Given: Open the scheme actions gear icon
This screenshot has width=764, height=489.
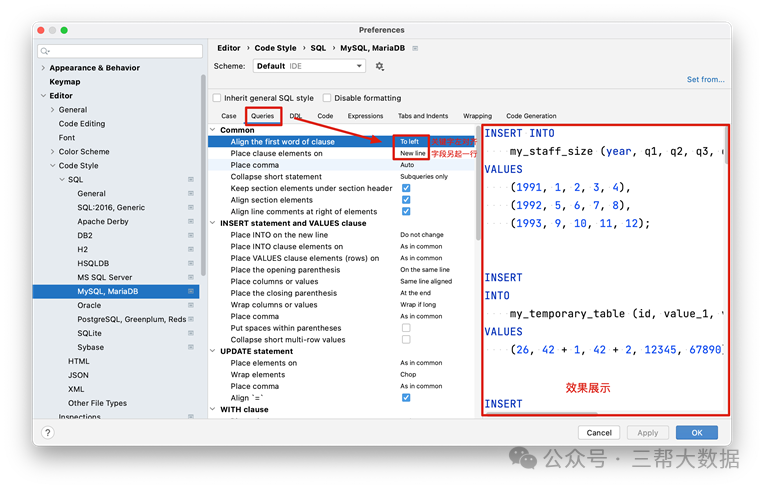Looking at the screenshot, I should (380, 66).
